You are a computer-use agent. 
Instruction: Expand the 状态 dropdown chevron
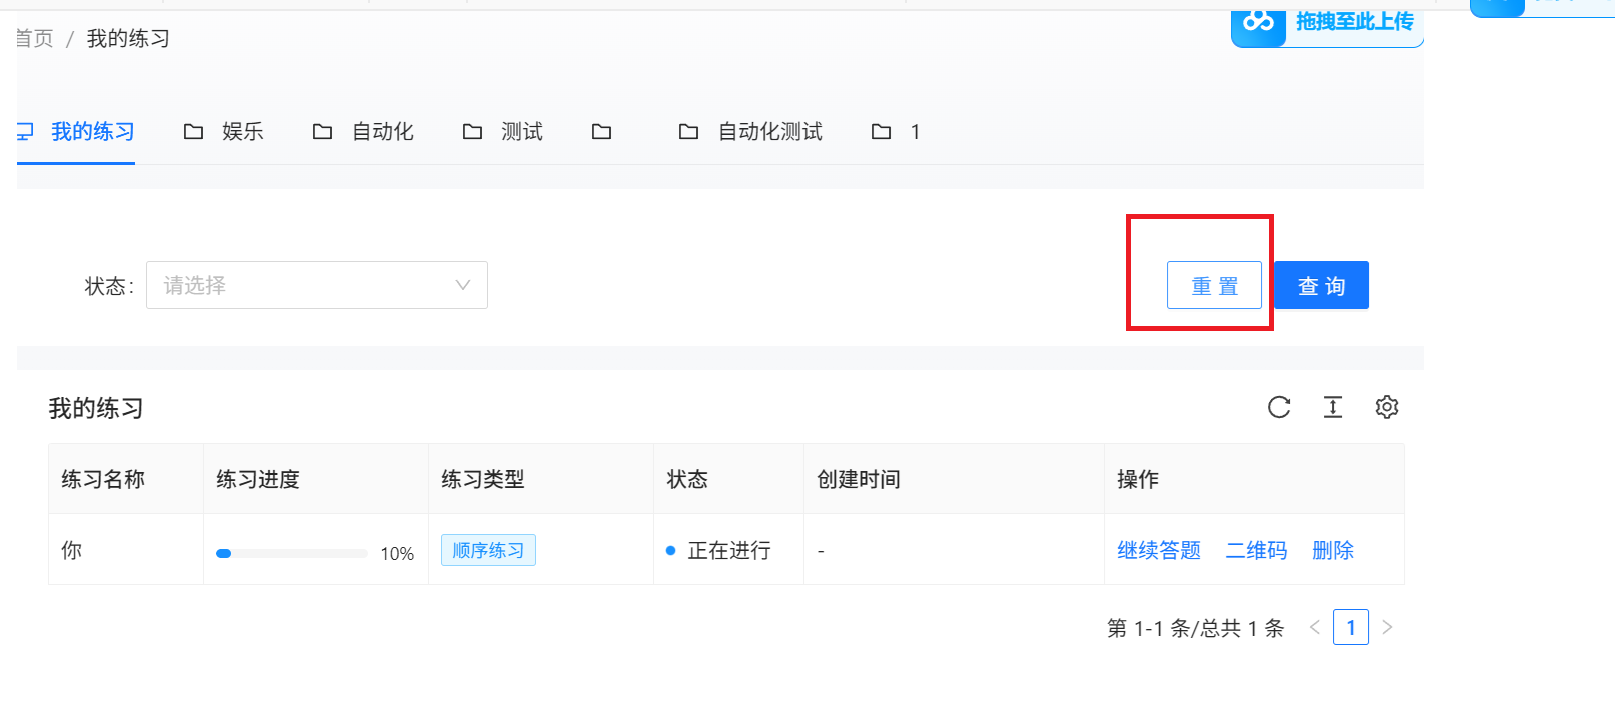coord(463,285)
